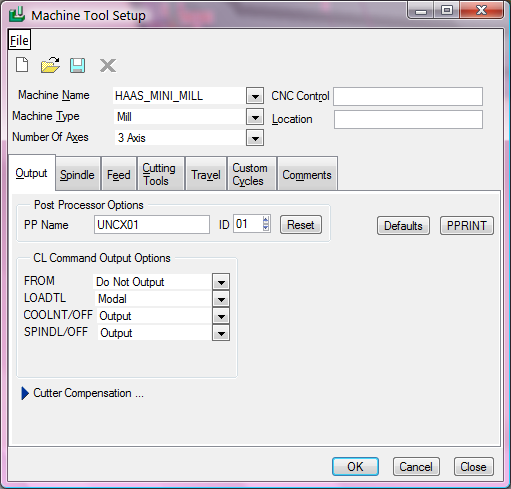Expand the Cutter Compensation section
This screenshot has height=489, width=511.
coord(25,393)
